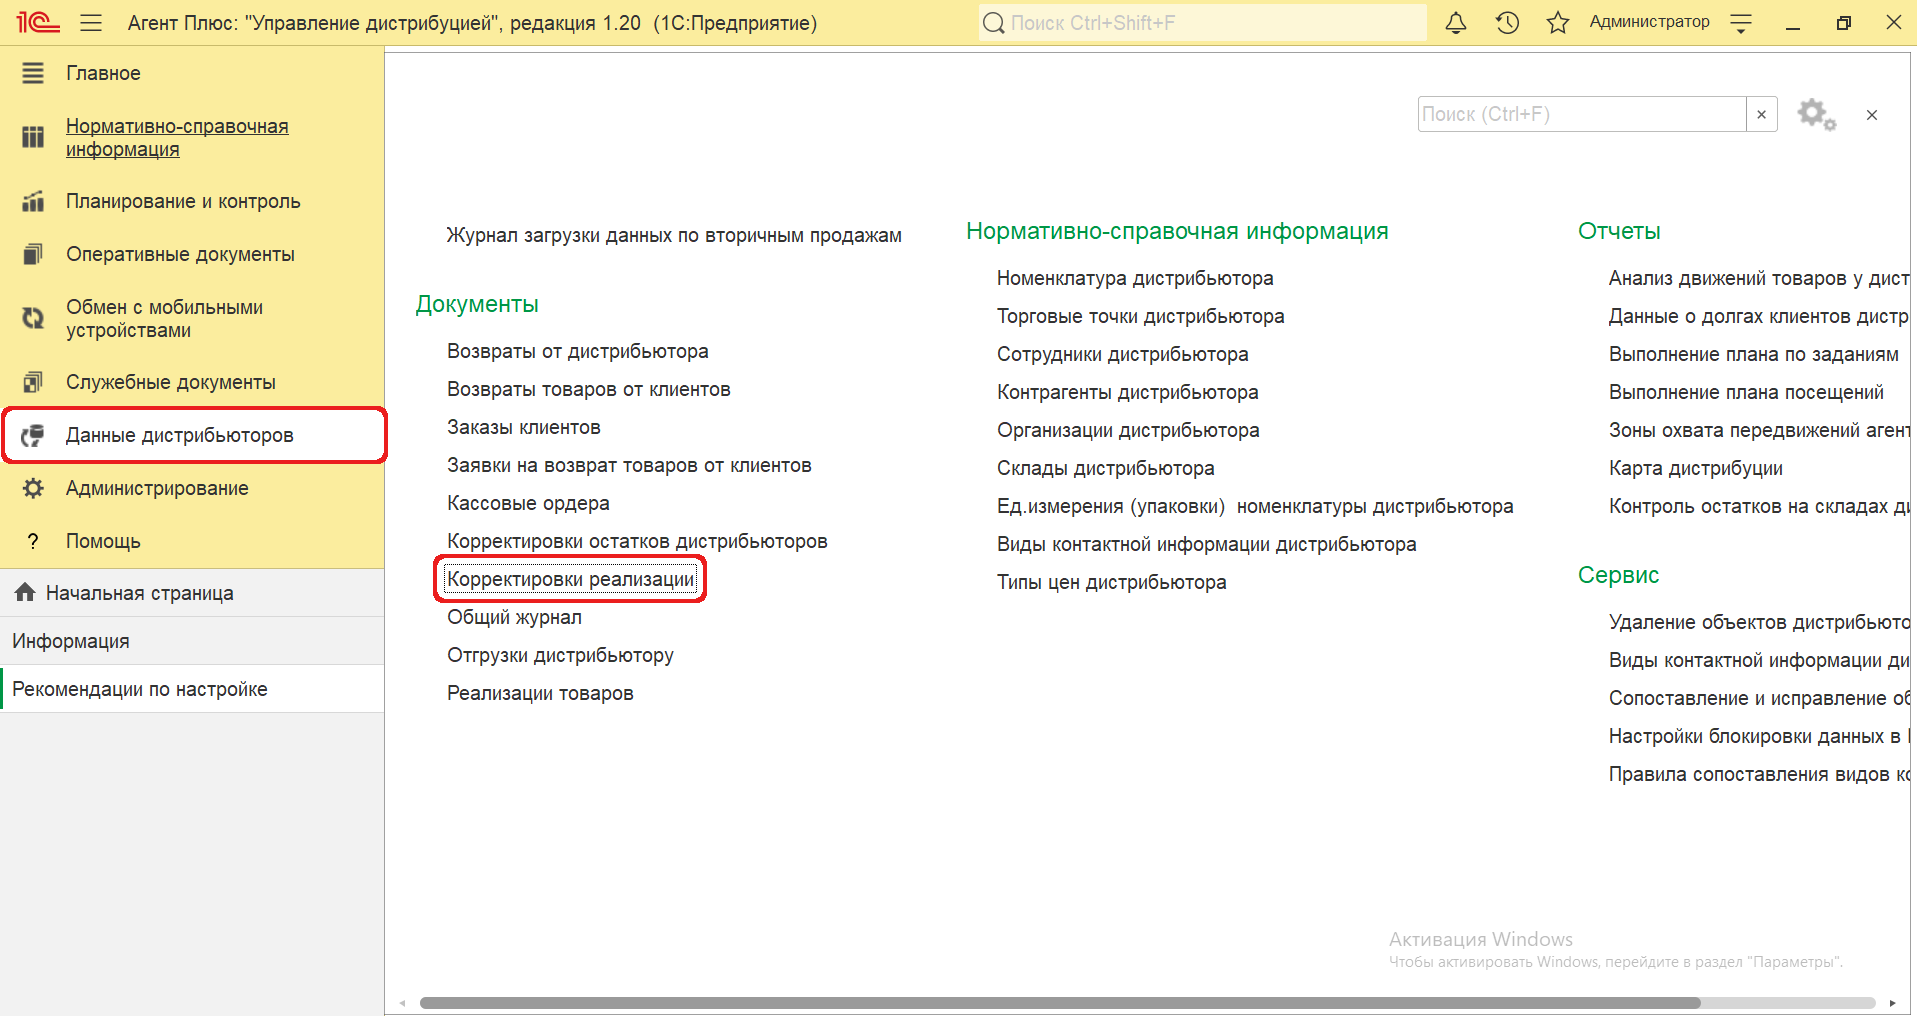This screenshot has height=1016, width=1917.
Task: Open Корректировки остатков дистрибьюторов
Action: tap(637, 541)
